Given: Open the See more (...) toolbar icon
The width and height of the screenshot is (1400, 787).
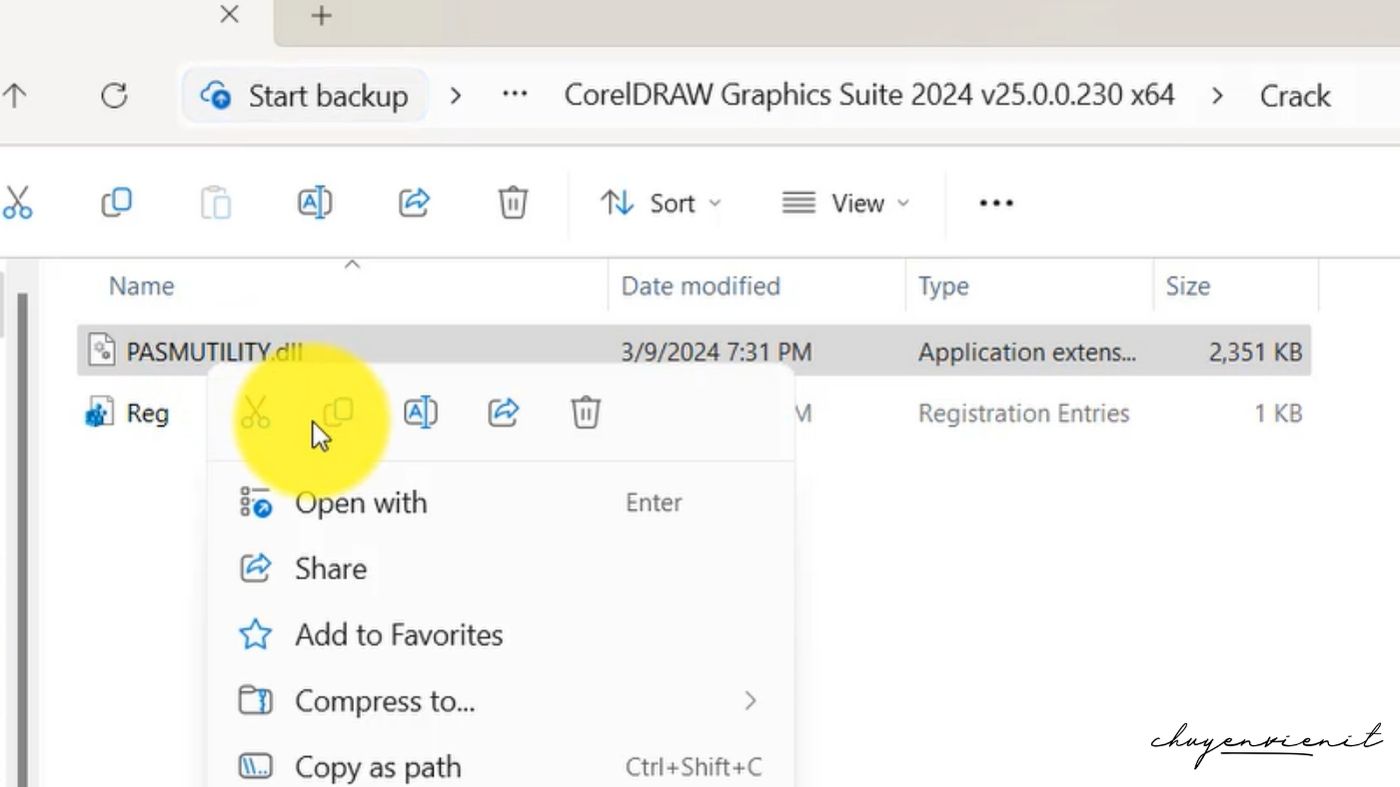Looking at the screenshot, I should tap(995, 203).
